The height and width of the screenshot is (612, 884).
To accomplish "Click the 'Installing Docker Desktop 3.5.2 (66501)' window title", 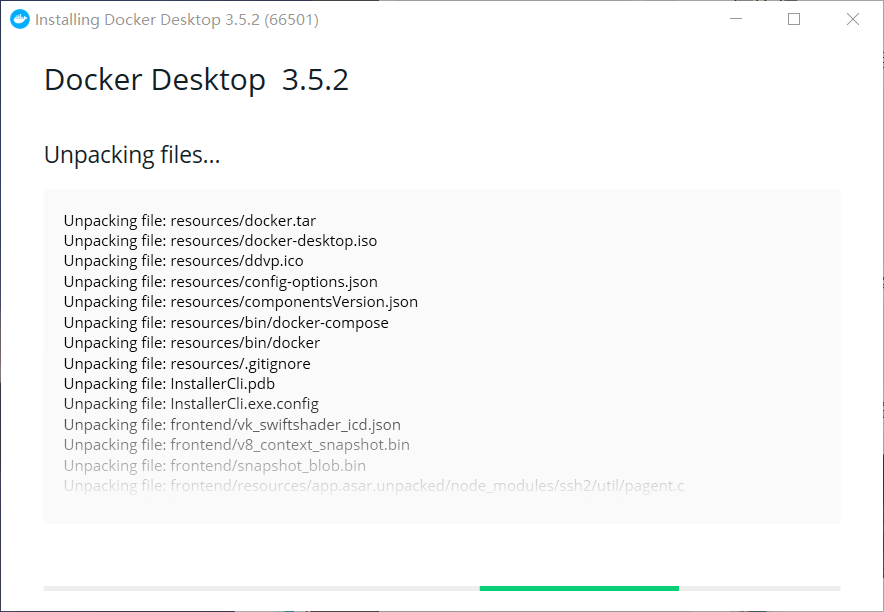I will (177, 19).
